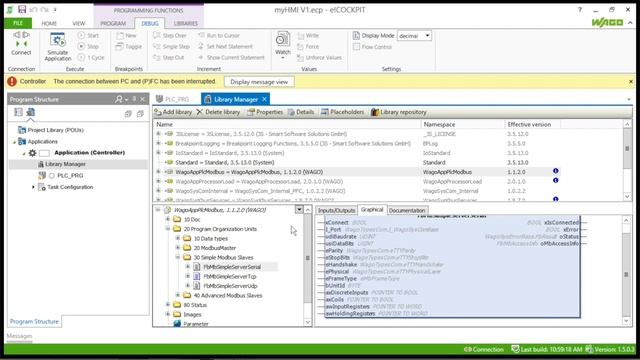Click the library Details button
This screenshot has height=360, width=640.
click(x=301, y=112)
